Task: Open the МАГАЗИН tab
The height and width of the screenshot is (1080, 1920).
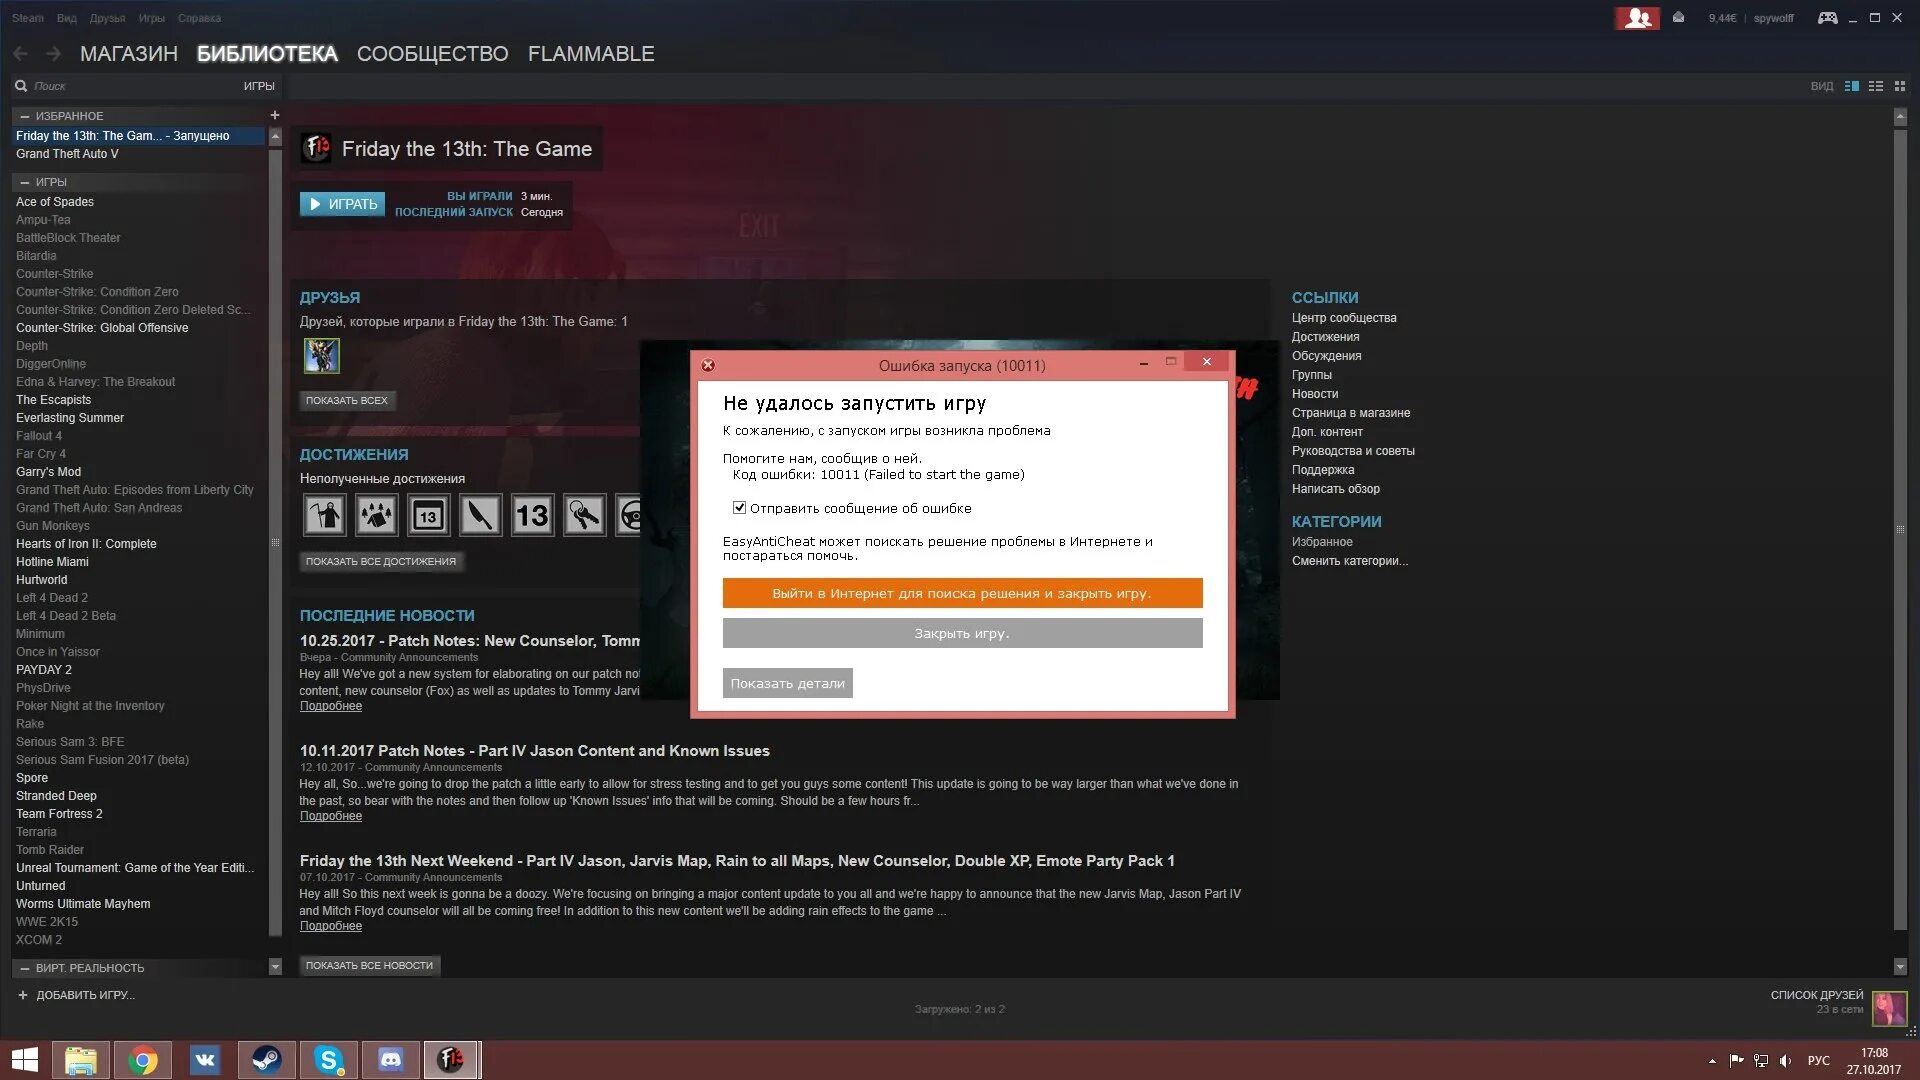Action: (128, 54)
